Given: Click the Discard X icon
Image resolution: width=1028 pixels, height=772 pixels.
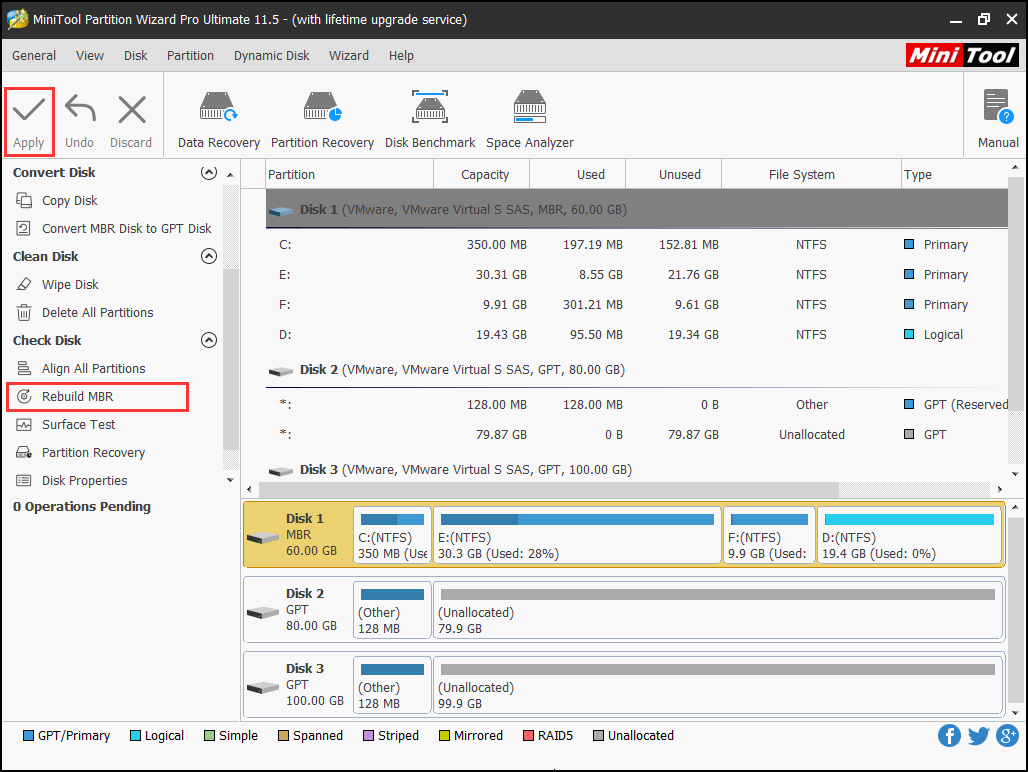Looking at the screenshot, I should point(132,109).
